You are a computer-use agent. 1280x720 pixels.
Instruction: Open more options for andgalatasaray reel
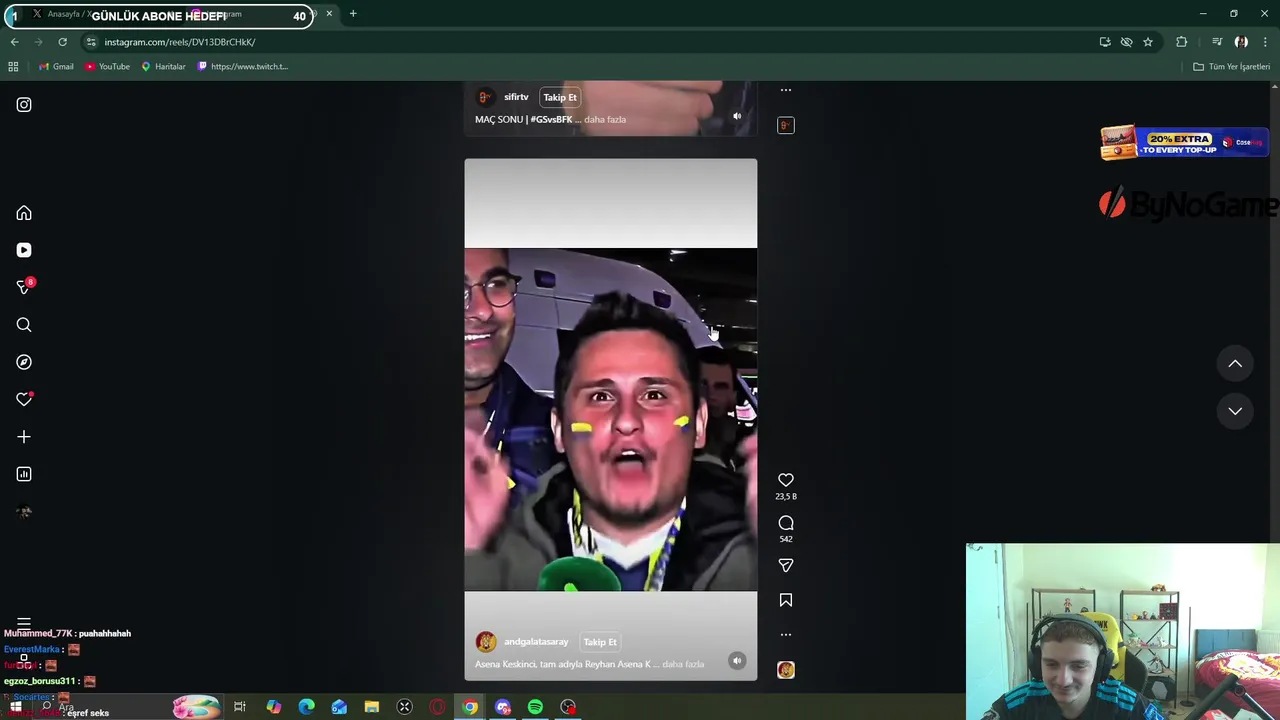tap(786, 634)
